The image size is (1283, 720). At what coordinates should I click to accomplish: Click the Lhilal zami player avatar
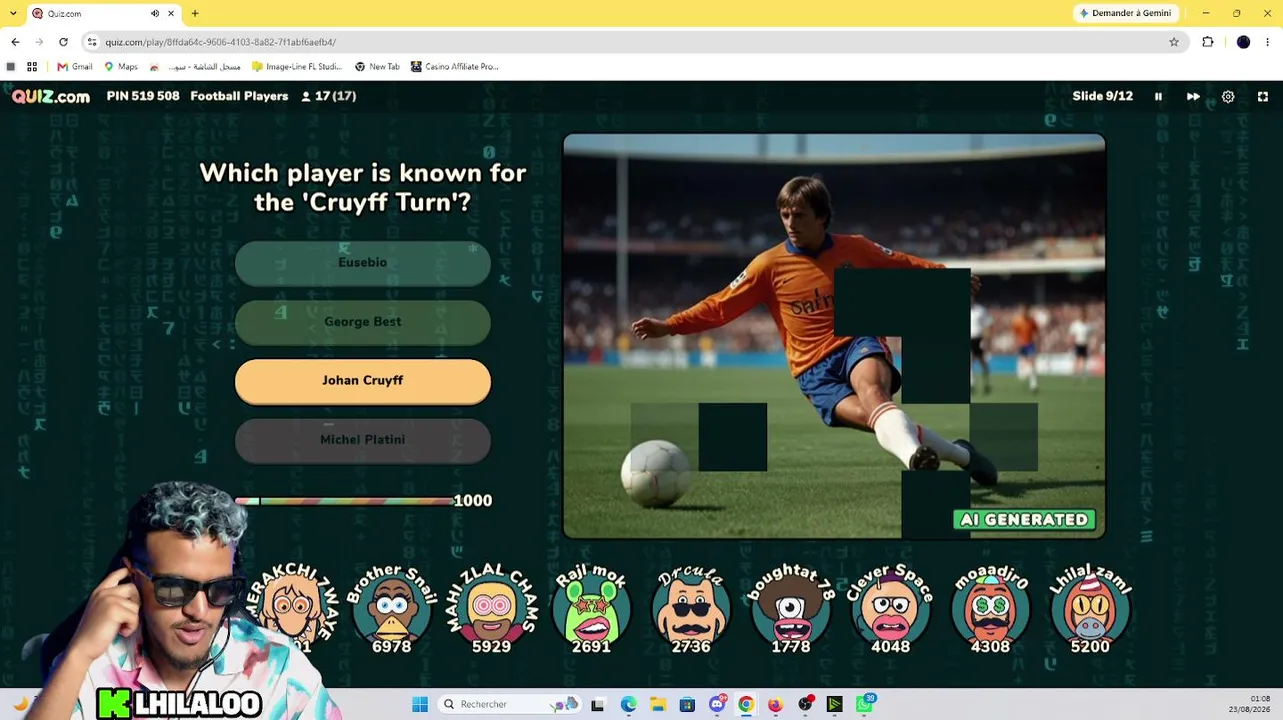tap(1090, 610)
